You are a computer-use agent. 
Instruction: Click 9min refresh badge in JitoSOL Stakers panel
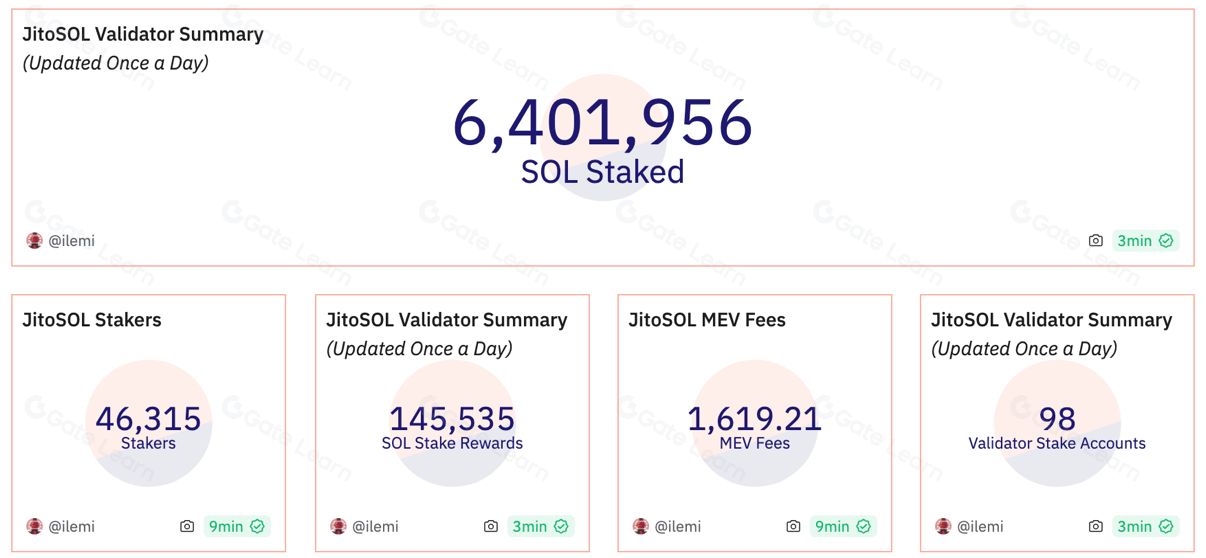click(236, 526)
